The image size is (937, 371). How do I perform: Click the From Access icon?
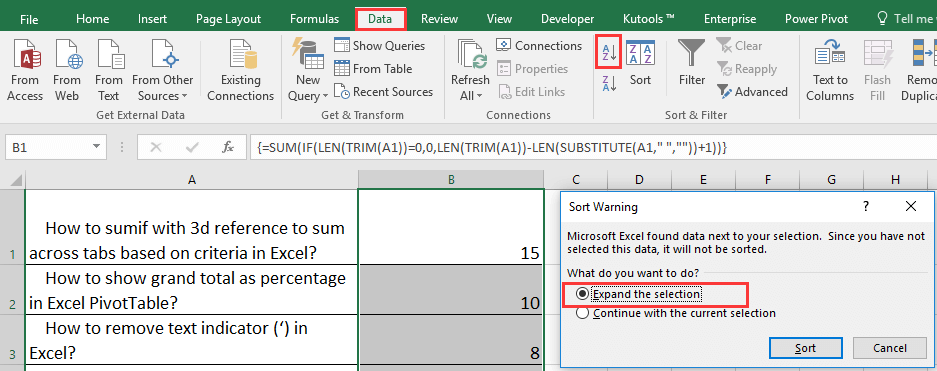pyautogui.click(x=25, y=70)
